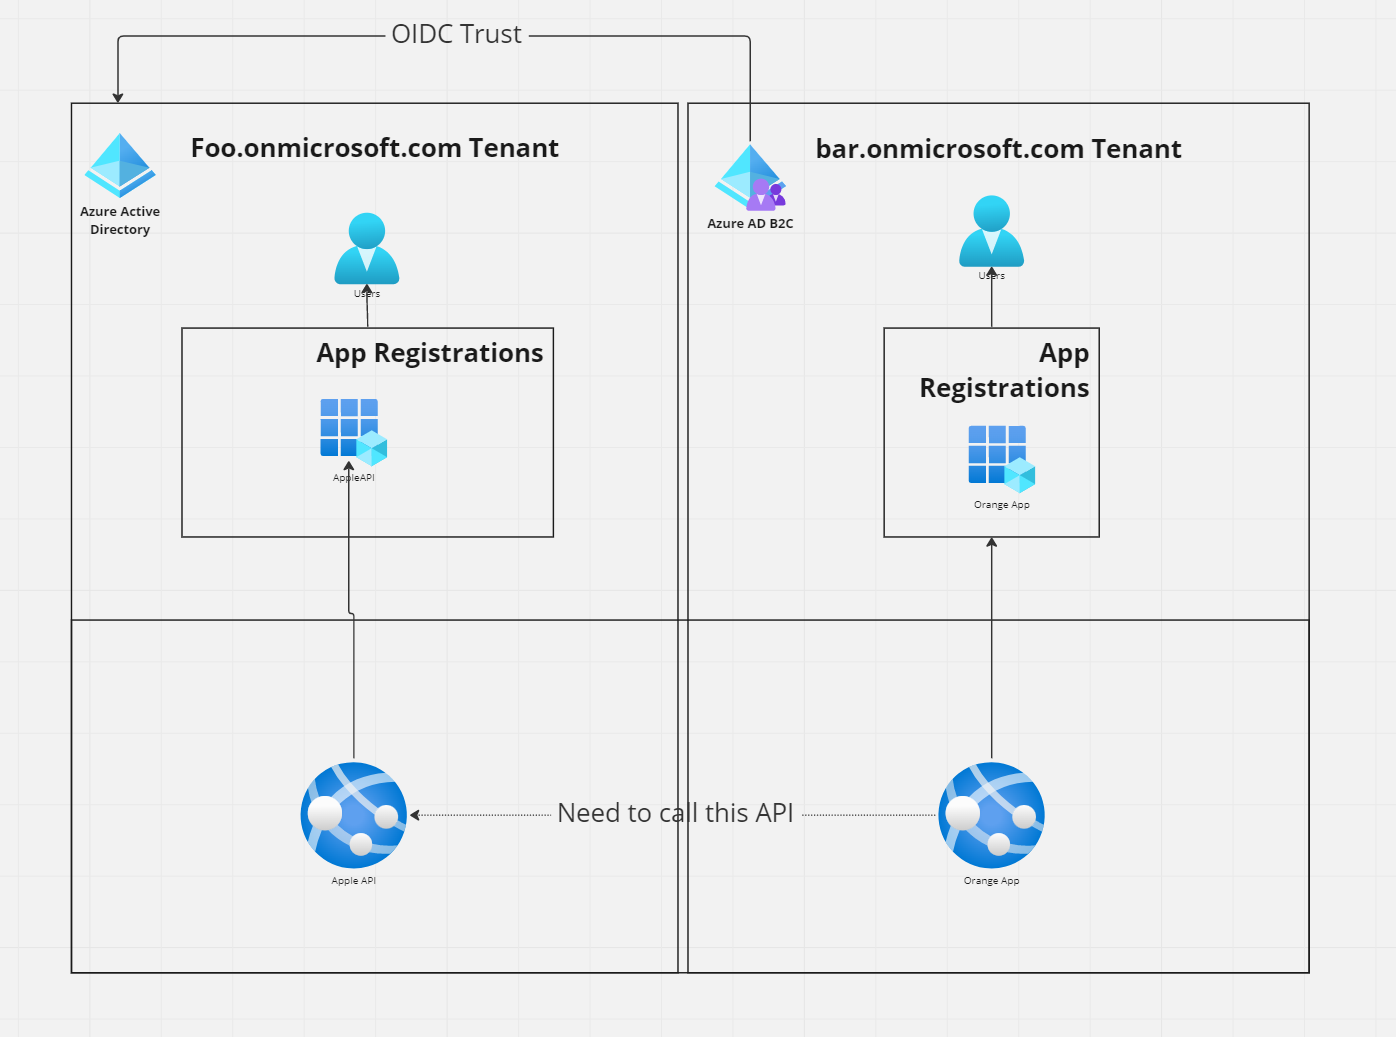Select the Users icon in Foo tenant
This screenshot has height=1037, width=1396.
click(367, 248)
